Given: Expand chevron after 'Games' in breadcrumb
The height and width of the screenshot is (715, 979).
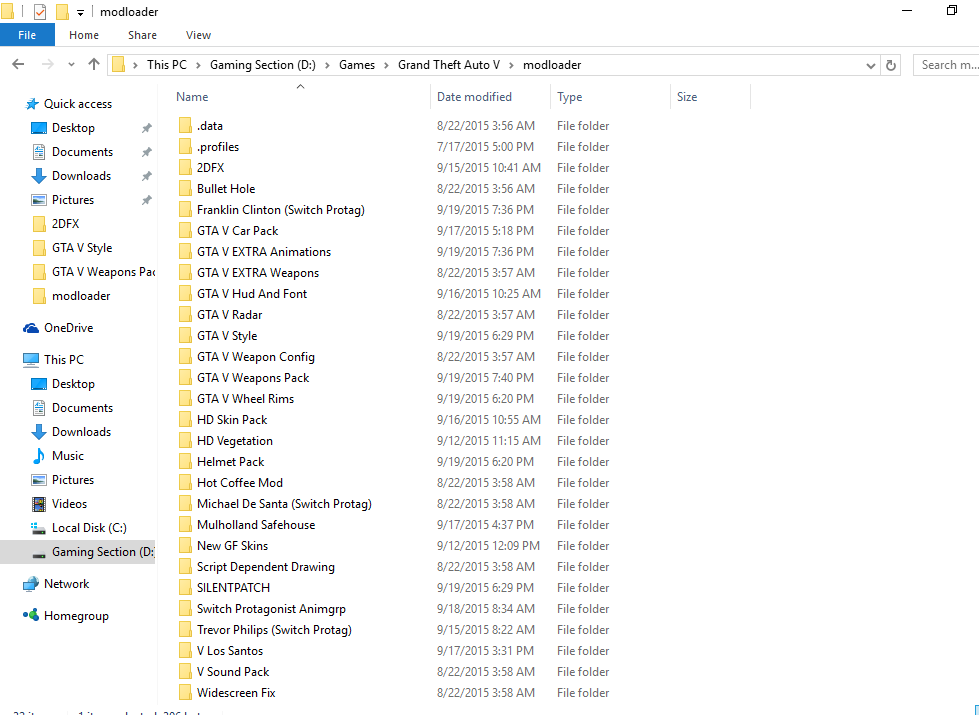Looking at the screenshot, I should 386,65.
